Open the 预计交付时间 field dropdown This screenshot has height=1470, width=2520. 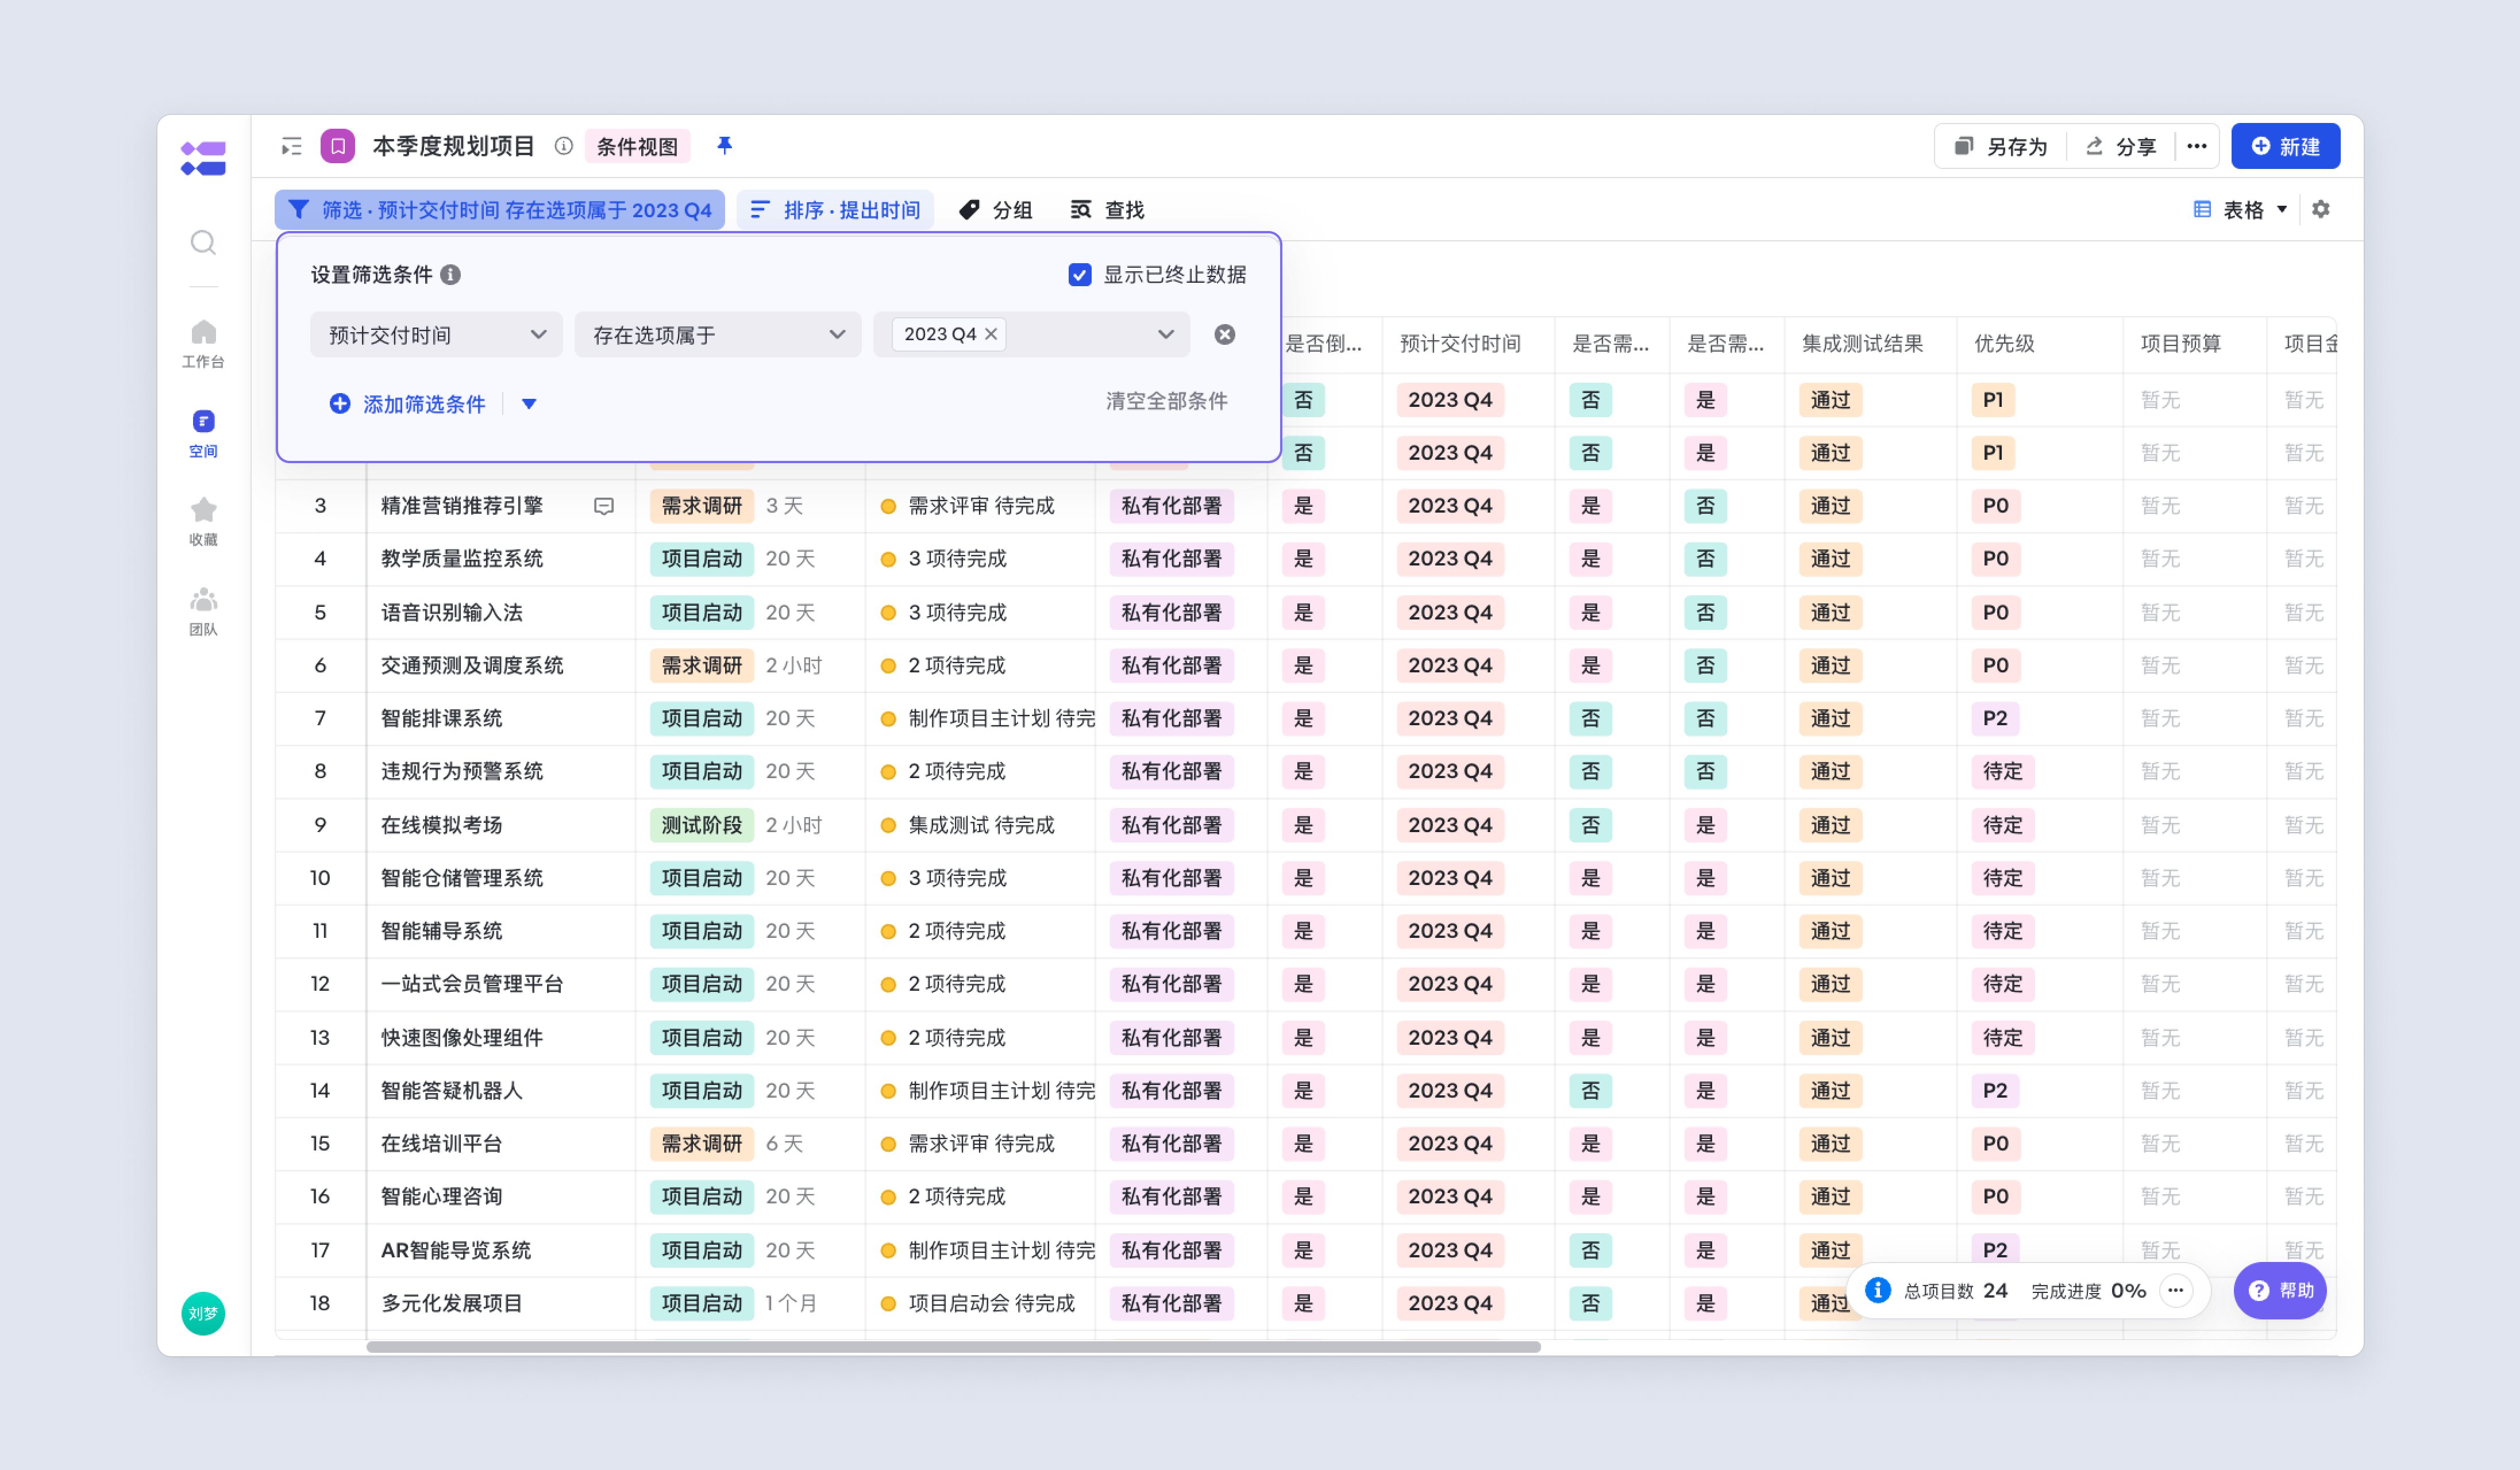(436, 334)
